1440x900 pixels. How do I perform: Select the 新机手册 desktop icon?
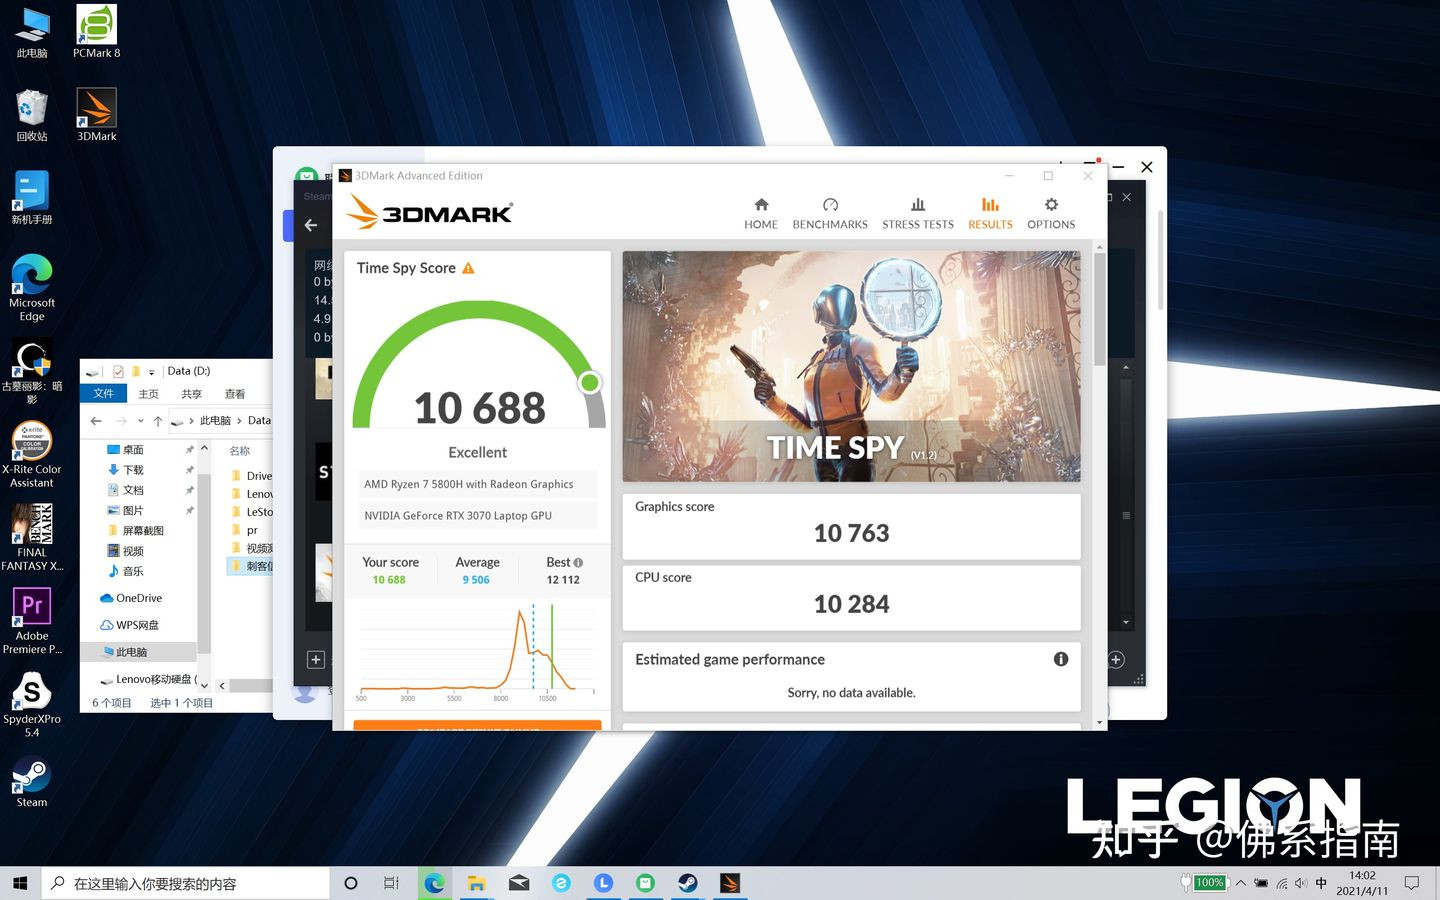tap(32, 198)
